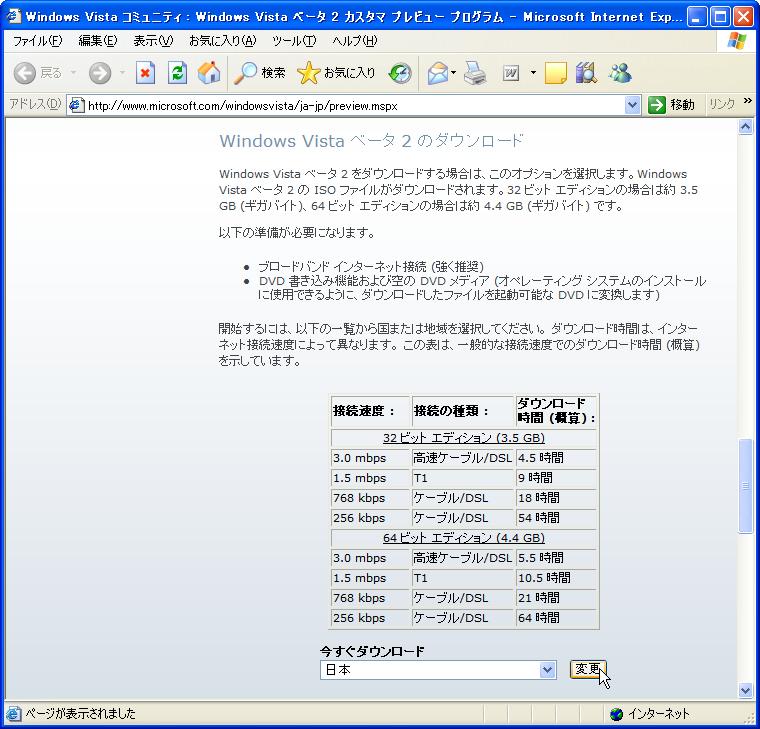The image size is (760, 729).
Task: Open the 表示(V) menu
Action: tap(153, 41)
